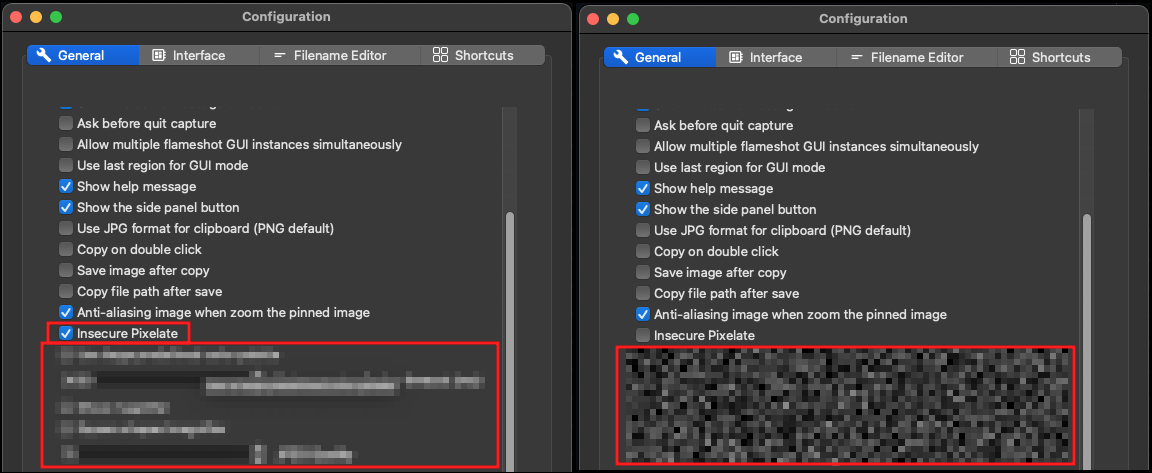
Task: Enable 'Save image after copy' in left window
Action: click(x=66, y=270)
